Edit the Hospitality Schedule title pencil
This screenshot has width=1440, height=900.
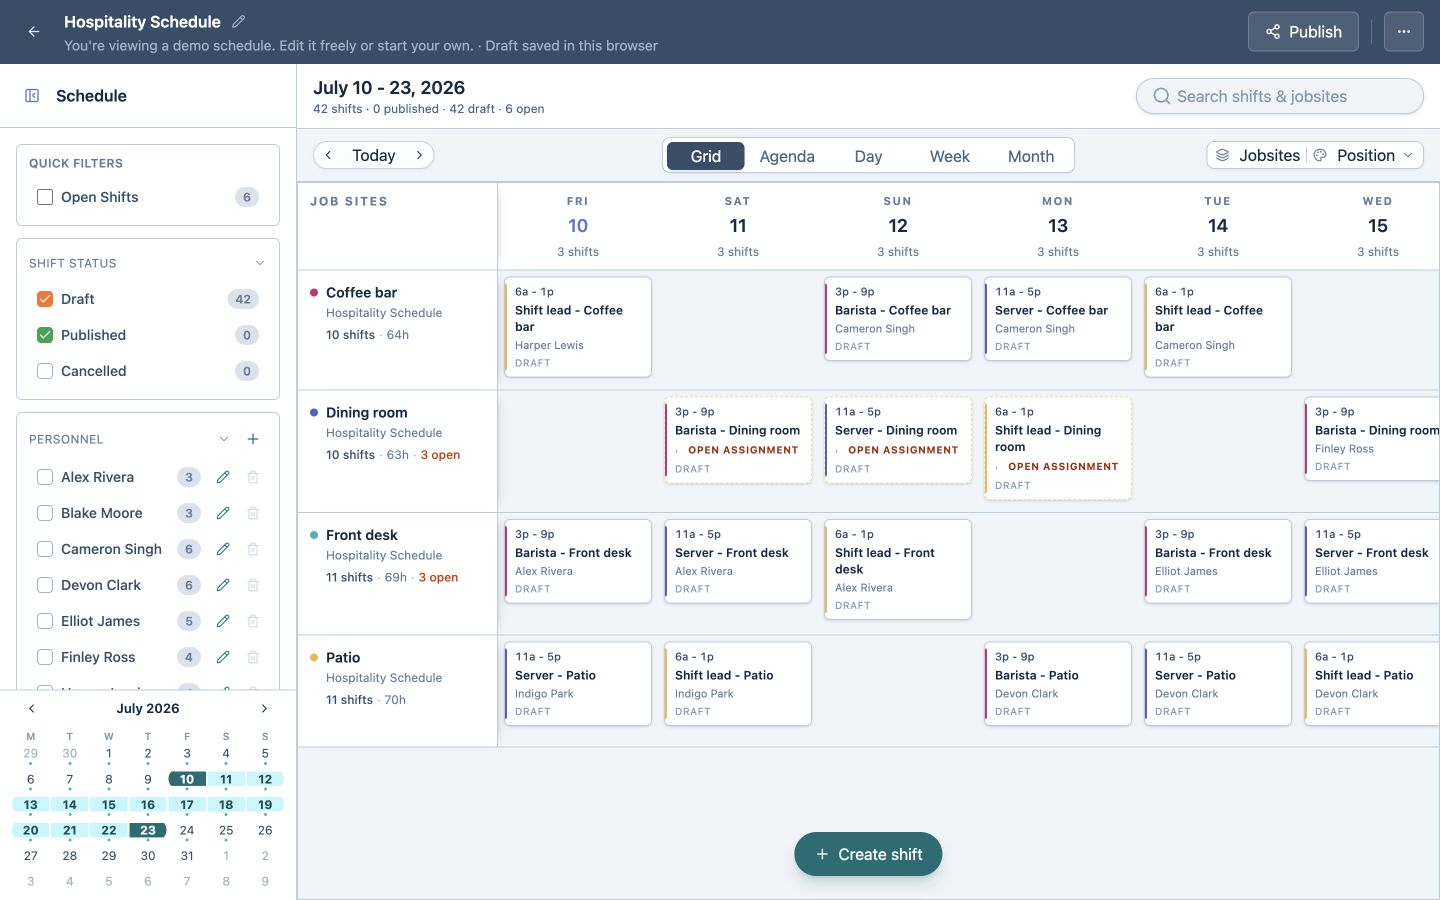coord(239,21)
